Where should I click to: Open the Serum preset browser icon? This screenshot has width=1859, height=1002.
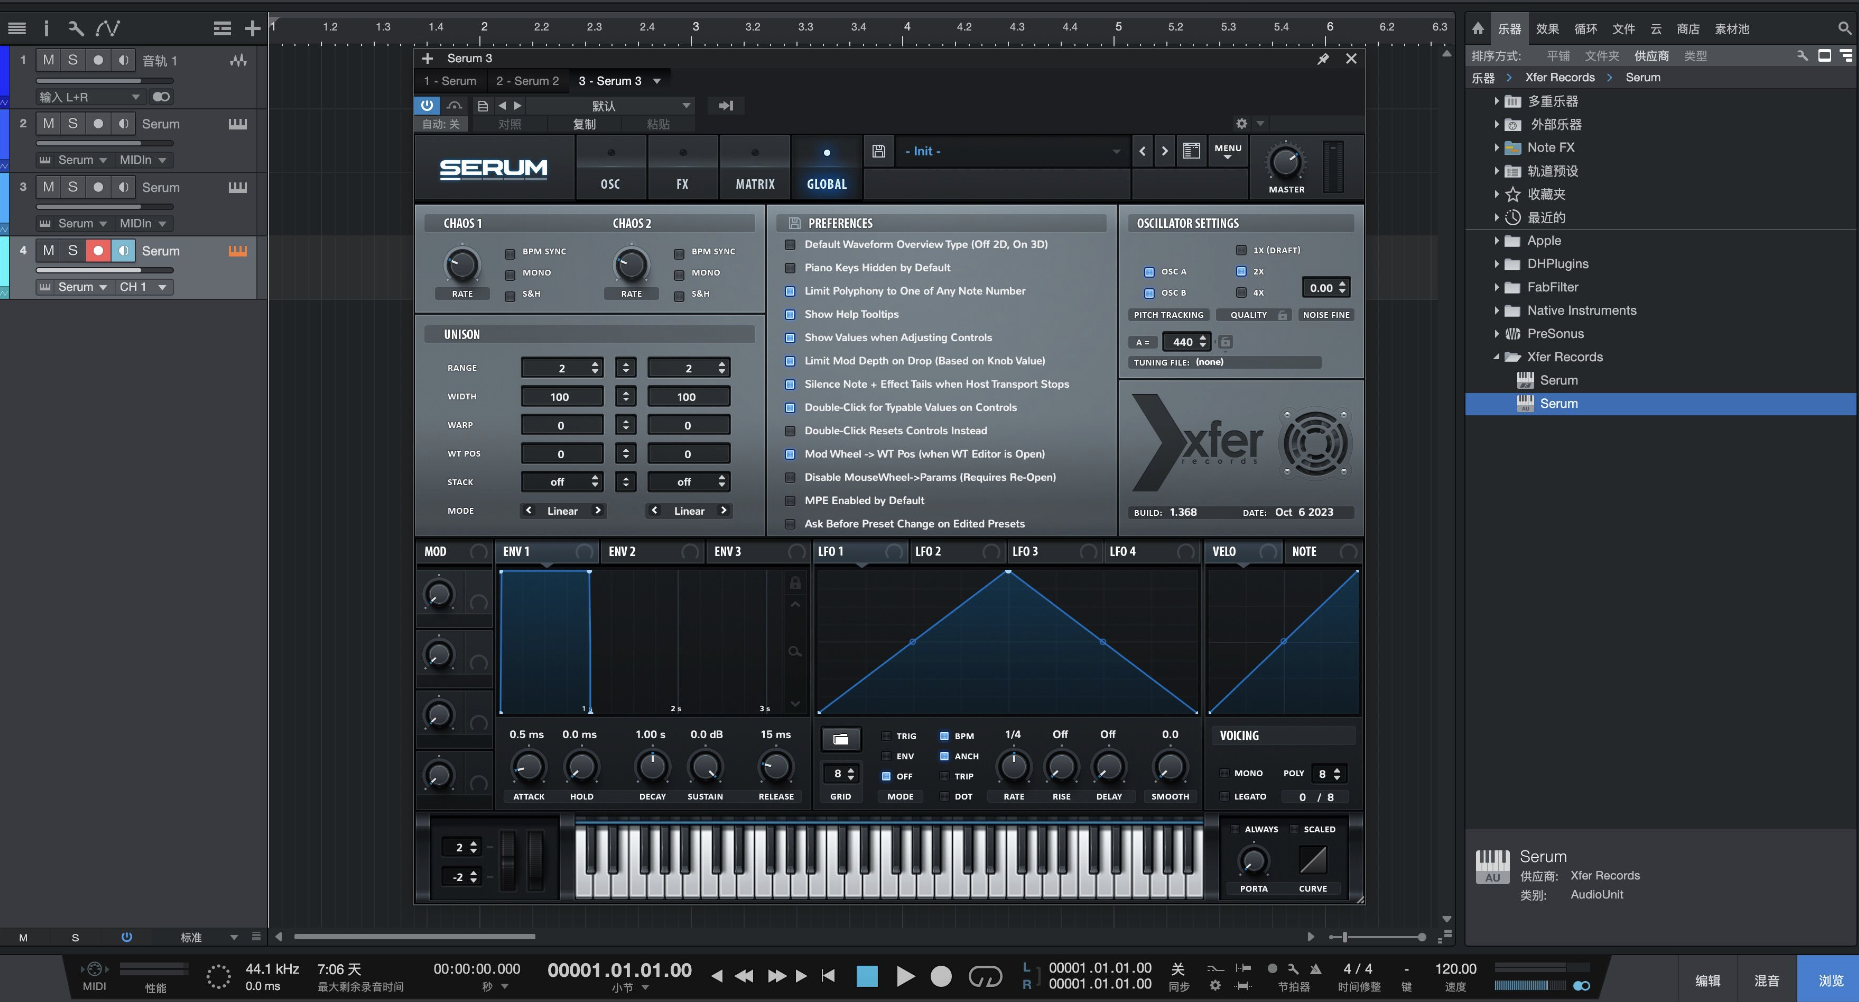tap(1191, 151)
